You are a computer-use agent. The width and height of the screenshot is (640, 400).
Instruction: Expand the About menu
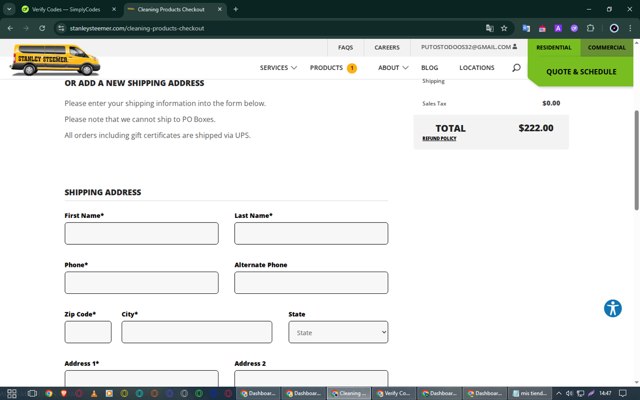tap(393, 68)
